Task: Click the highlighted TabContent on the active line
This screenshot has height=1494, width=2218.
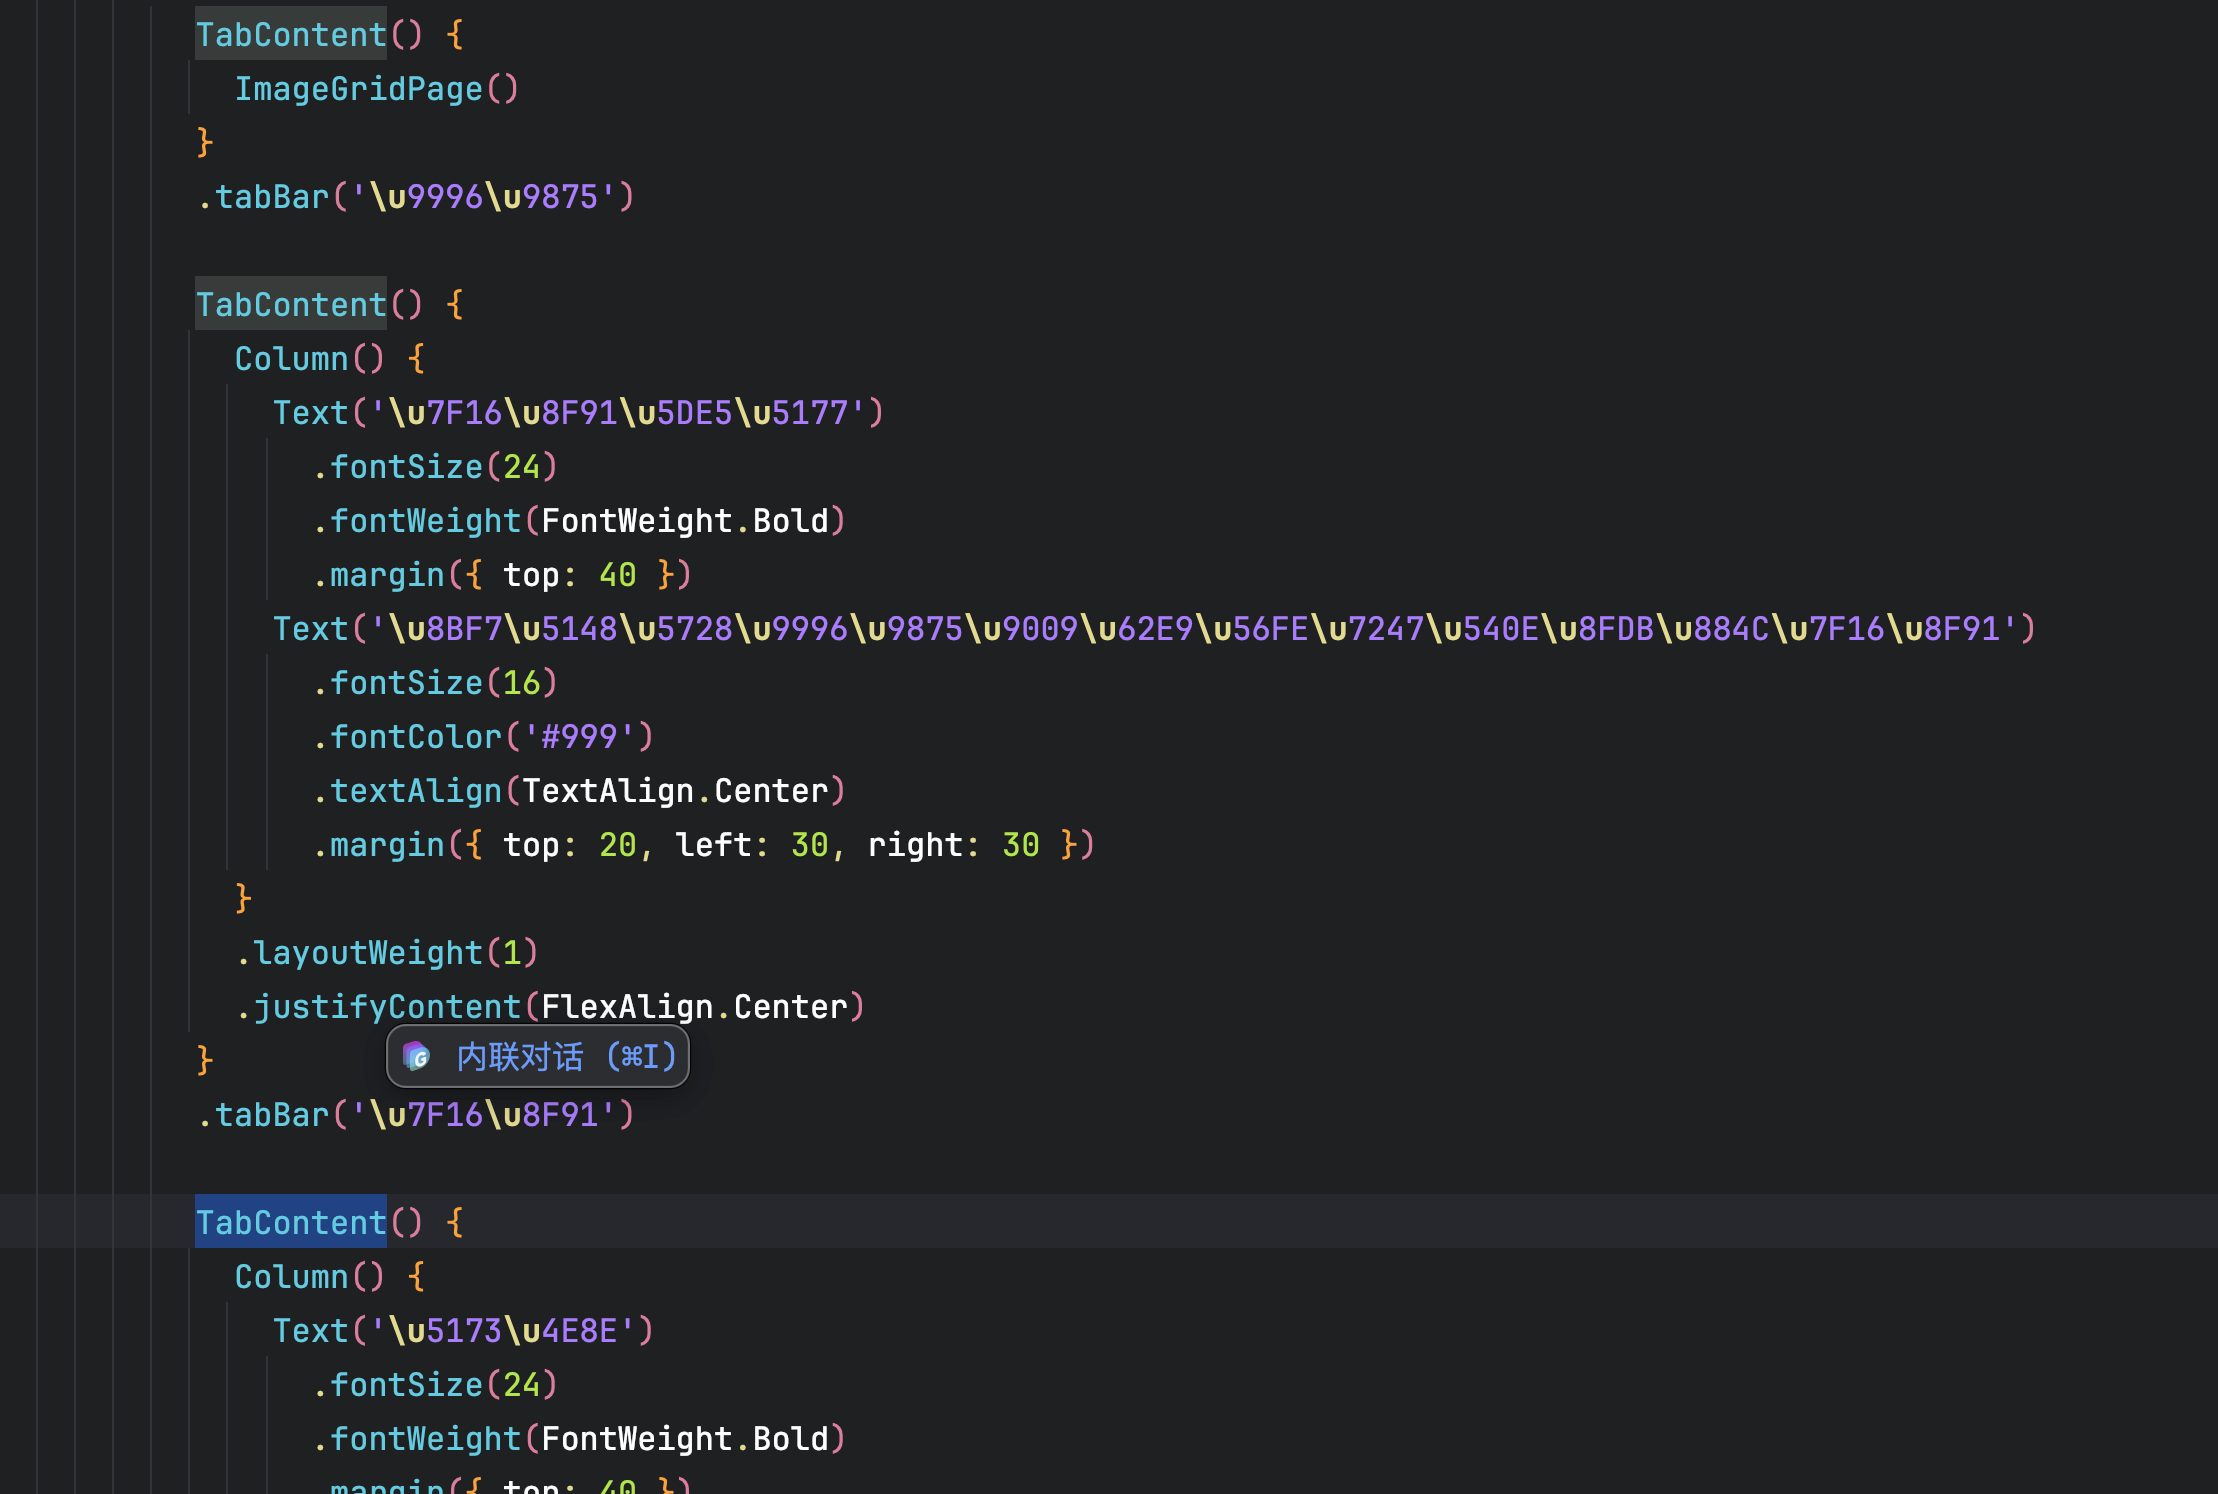Action: pyautogui.click(x=291, y=1222)
